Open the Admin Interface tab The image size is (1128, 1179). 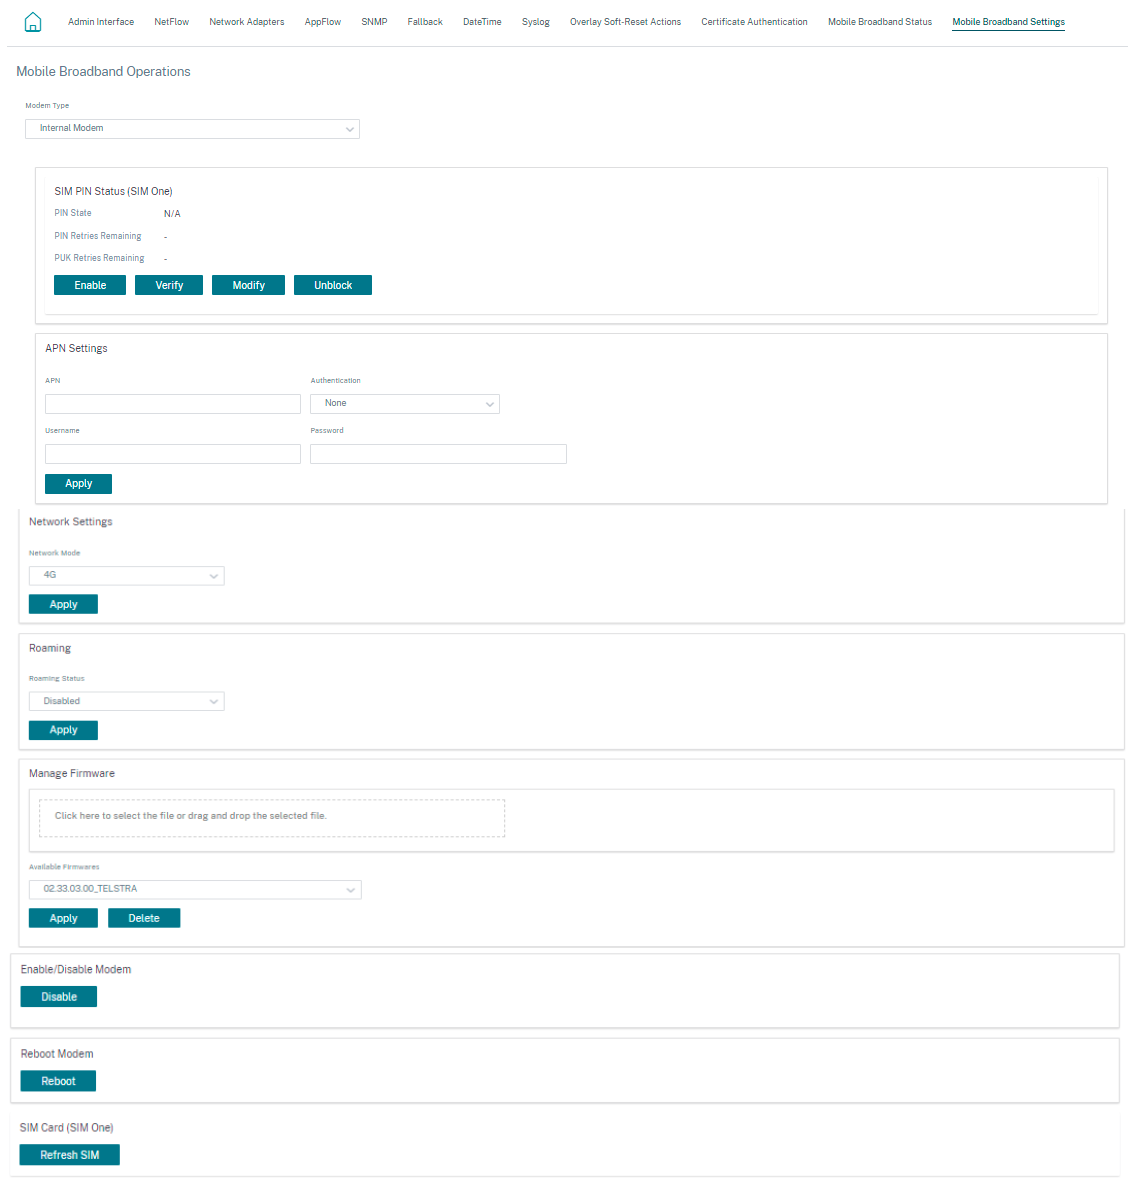click(x=101, y=22)
